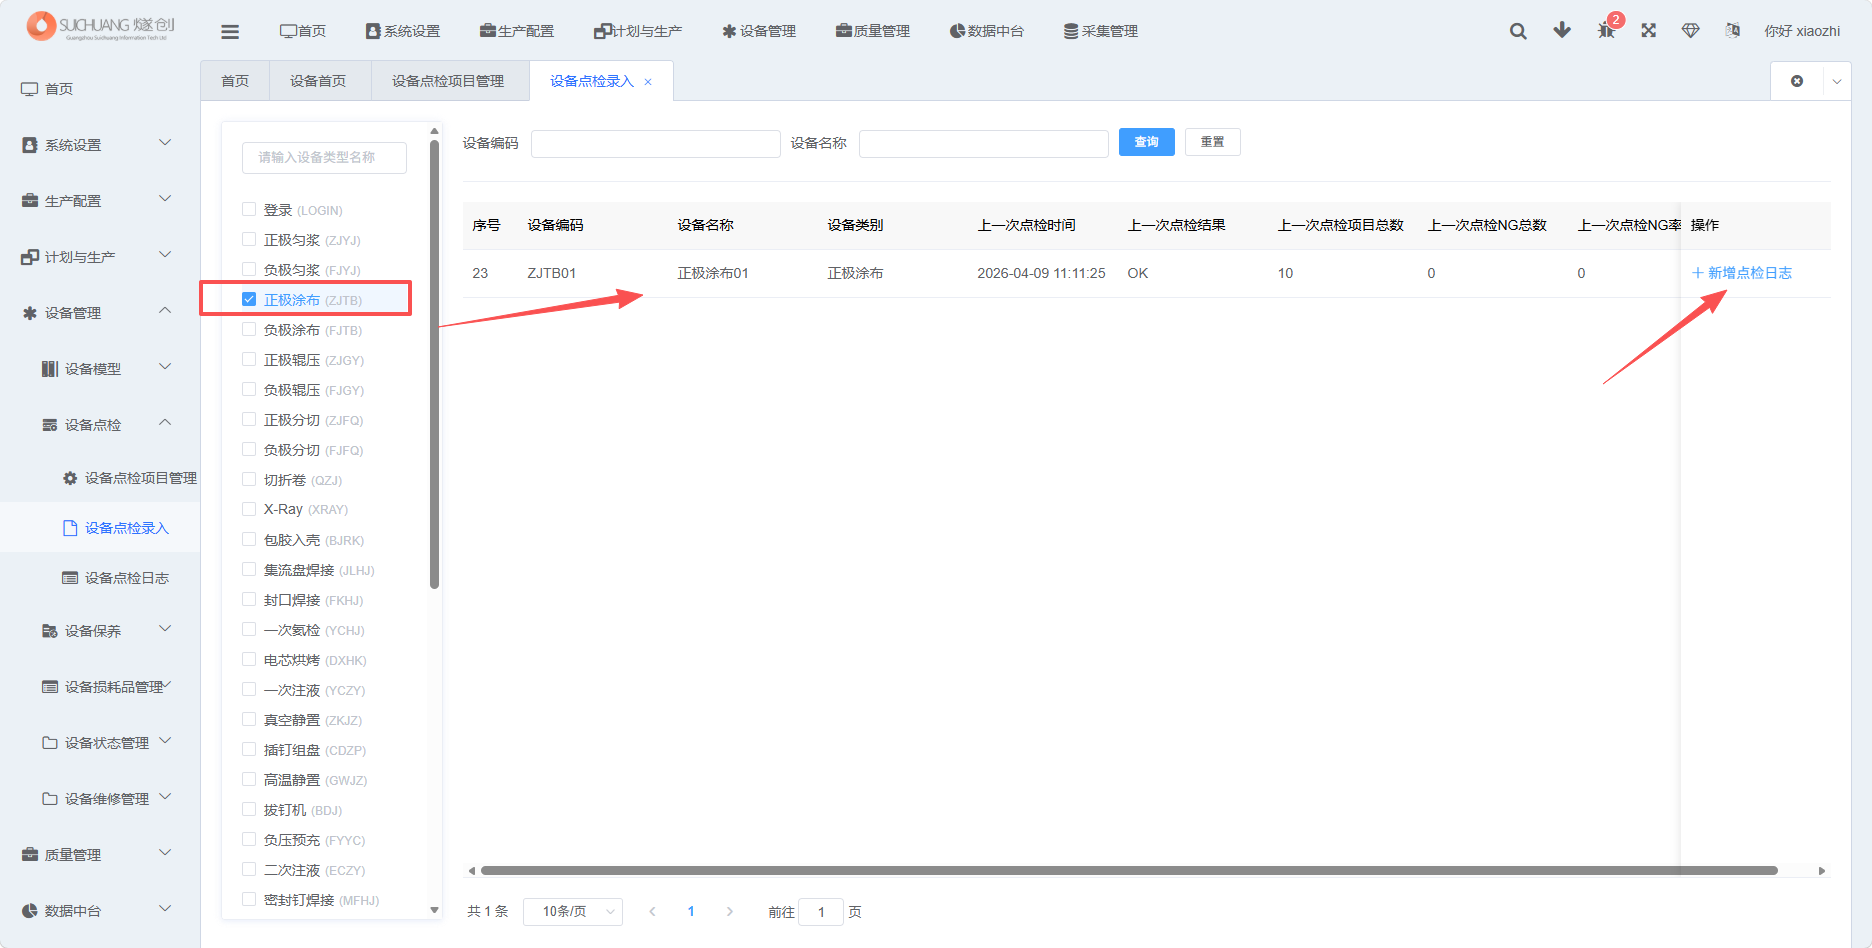The image size is (1872, 948).
Task: Collapse the 设备管理 sidebar chevron
Action: point(165,311)
